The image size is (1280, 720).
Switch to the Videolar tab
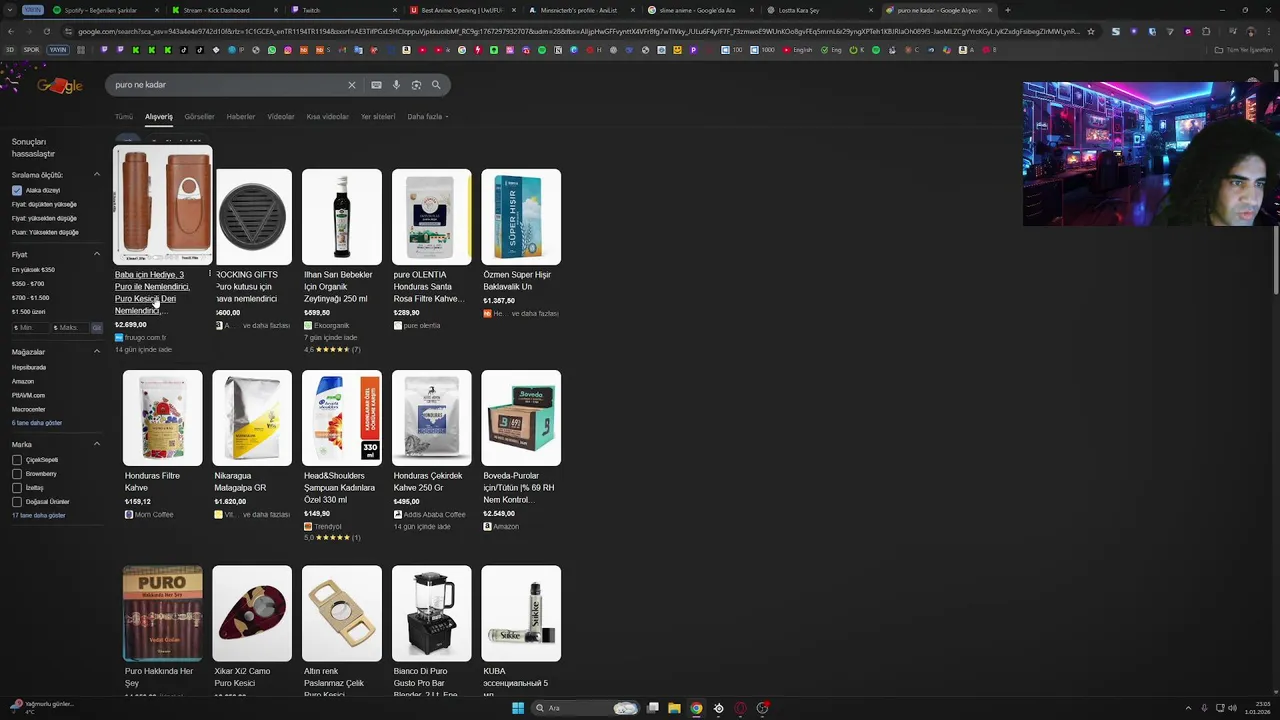(281, 117)
